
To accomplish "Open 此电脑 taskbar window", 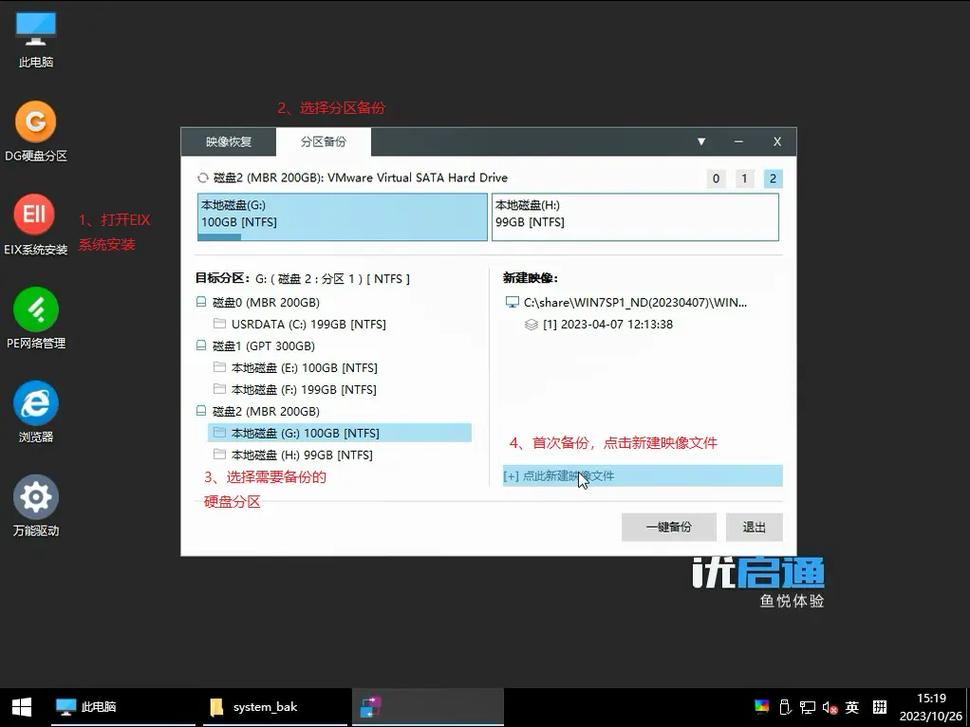I will pos(123,707).
